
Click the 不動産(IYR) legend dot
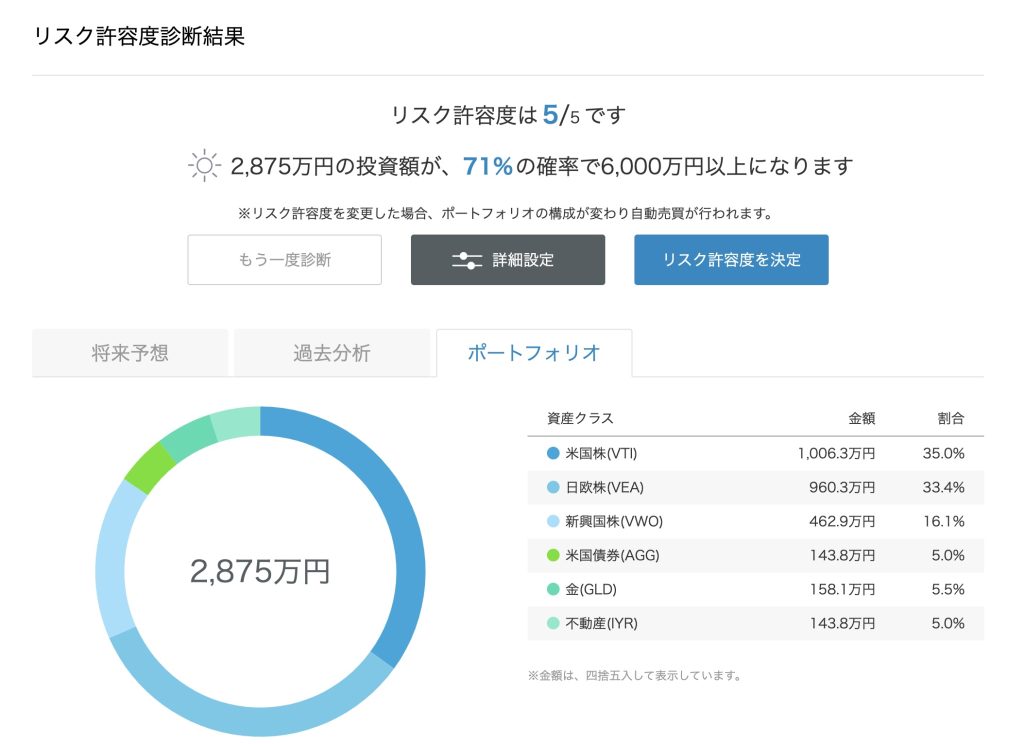[553, 624]
